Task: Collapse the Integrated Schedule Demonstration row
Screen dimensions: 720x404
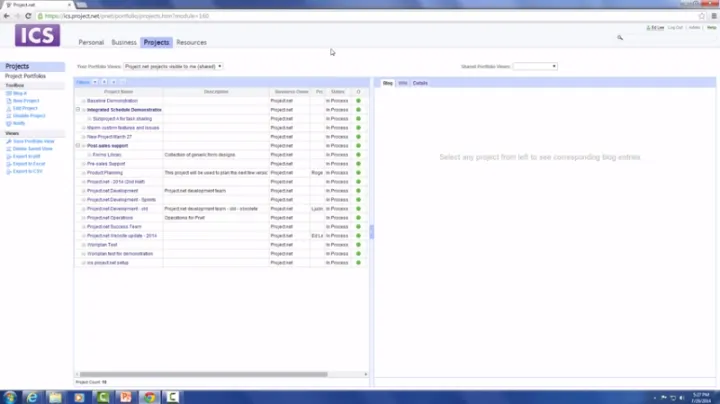Action: tap(78, 110)
